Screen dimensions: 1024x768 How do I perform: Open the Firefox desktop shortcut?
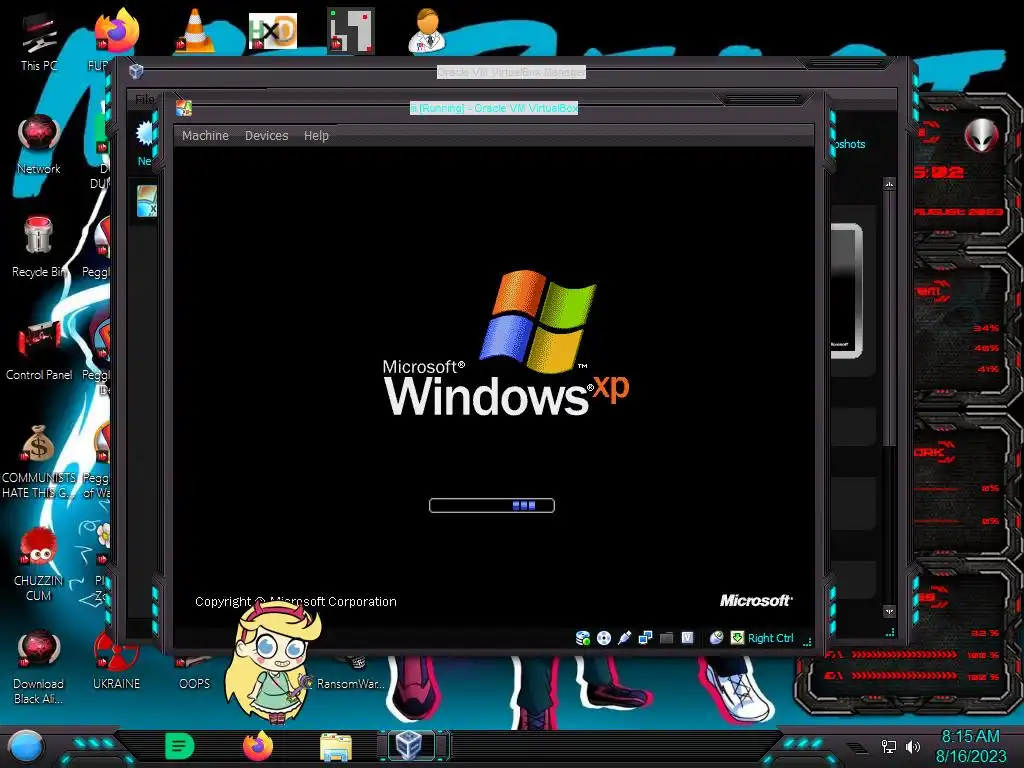(x=116, y=31)
